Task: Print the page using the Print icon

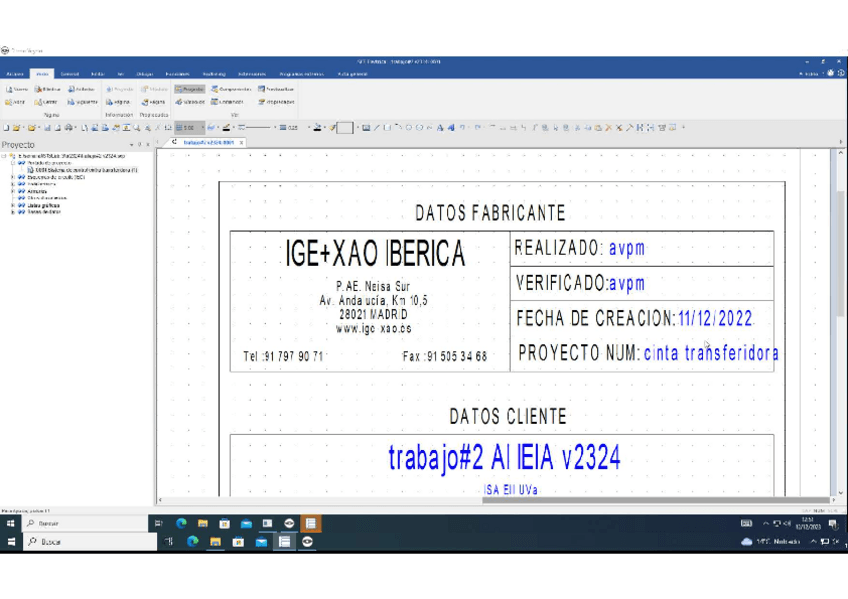Action: [70, 128]
